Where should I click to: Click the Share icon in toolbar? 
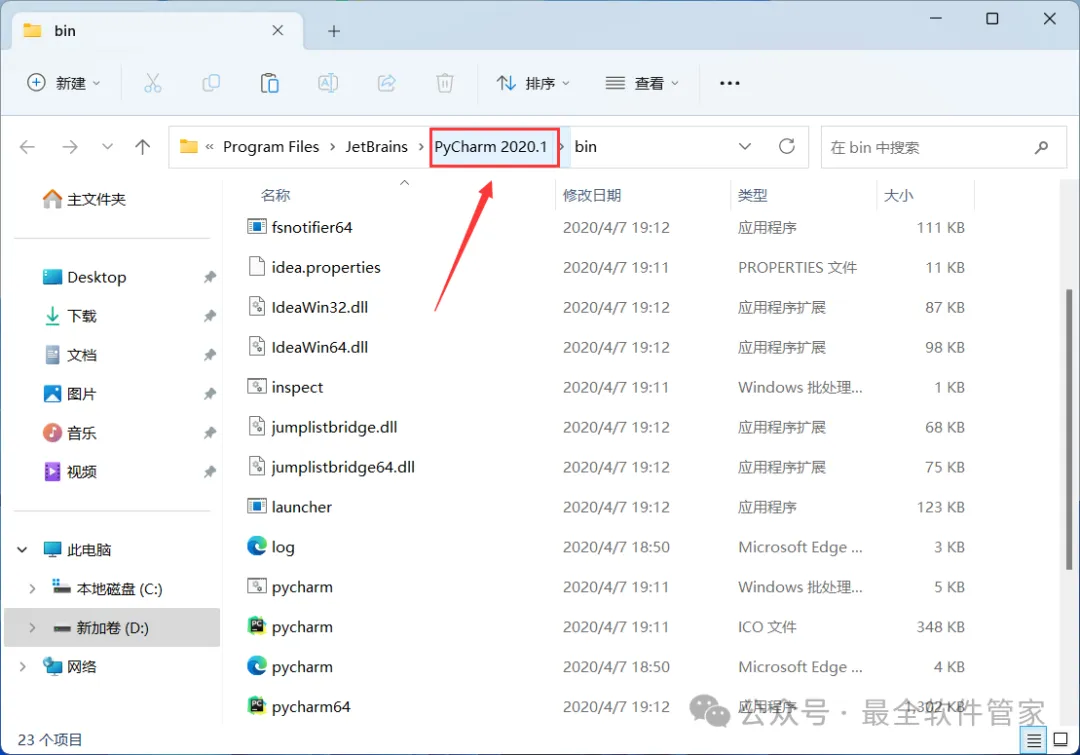[x=386, y=83]
